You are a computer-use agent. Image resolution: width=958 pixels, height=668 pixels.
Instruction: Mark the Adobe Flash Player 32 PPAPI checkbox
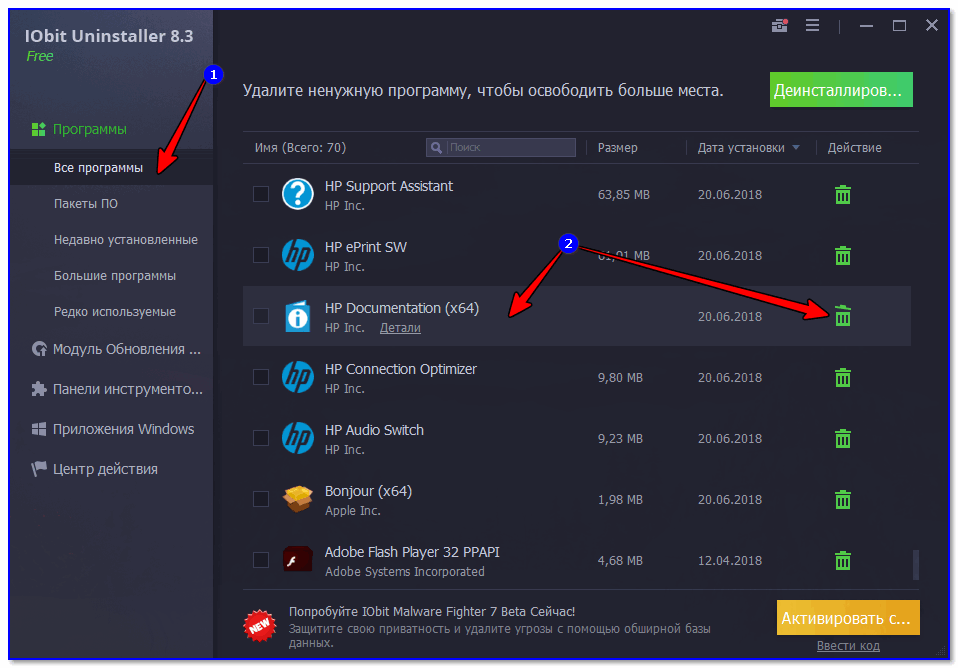click(x=261, y=560)
